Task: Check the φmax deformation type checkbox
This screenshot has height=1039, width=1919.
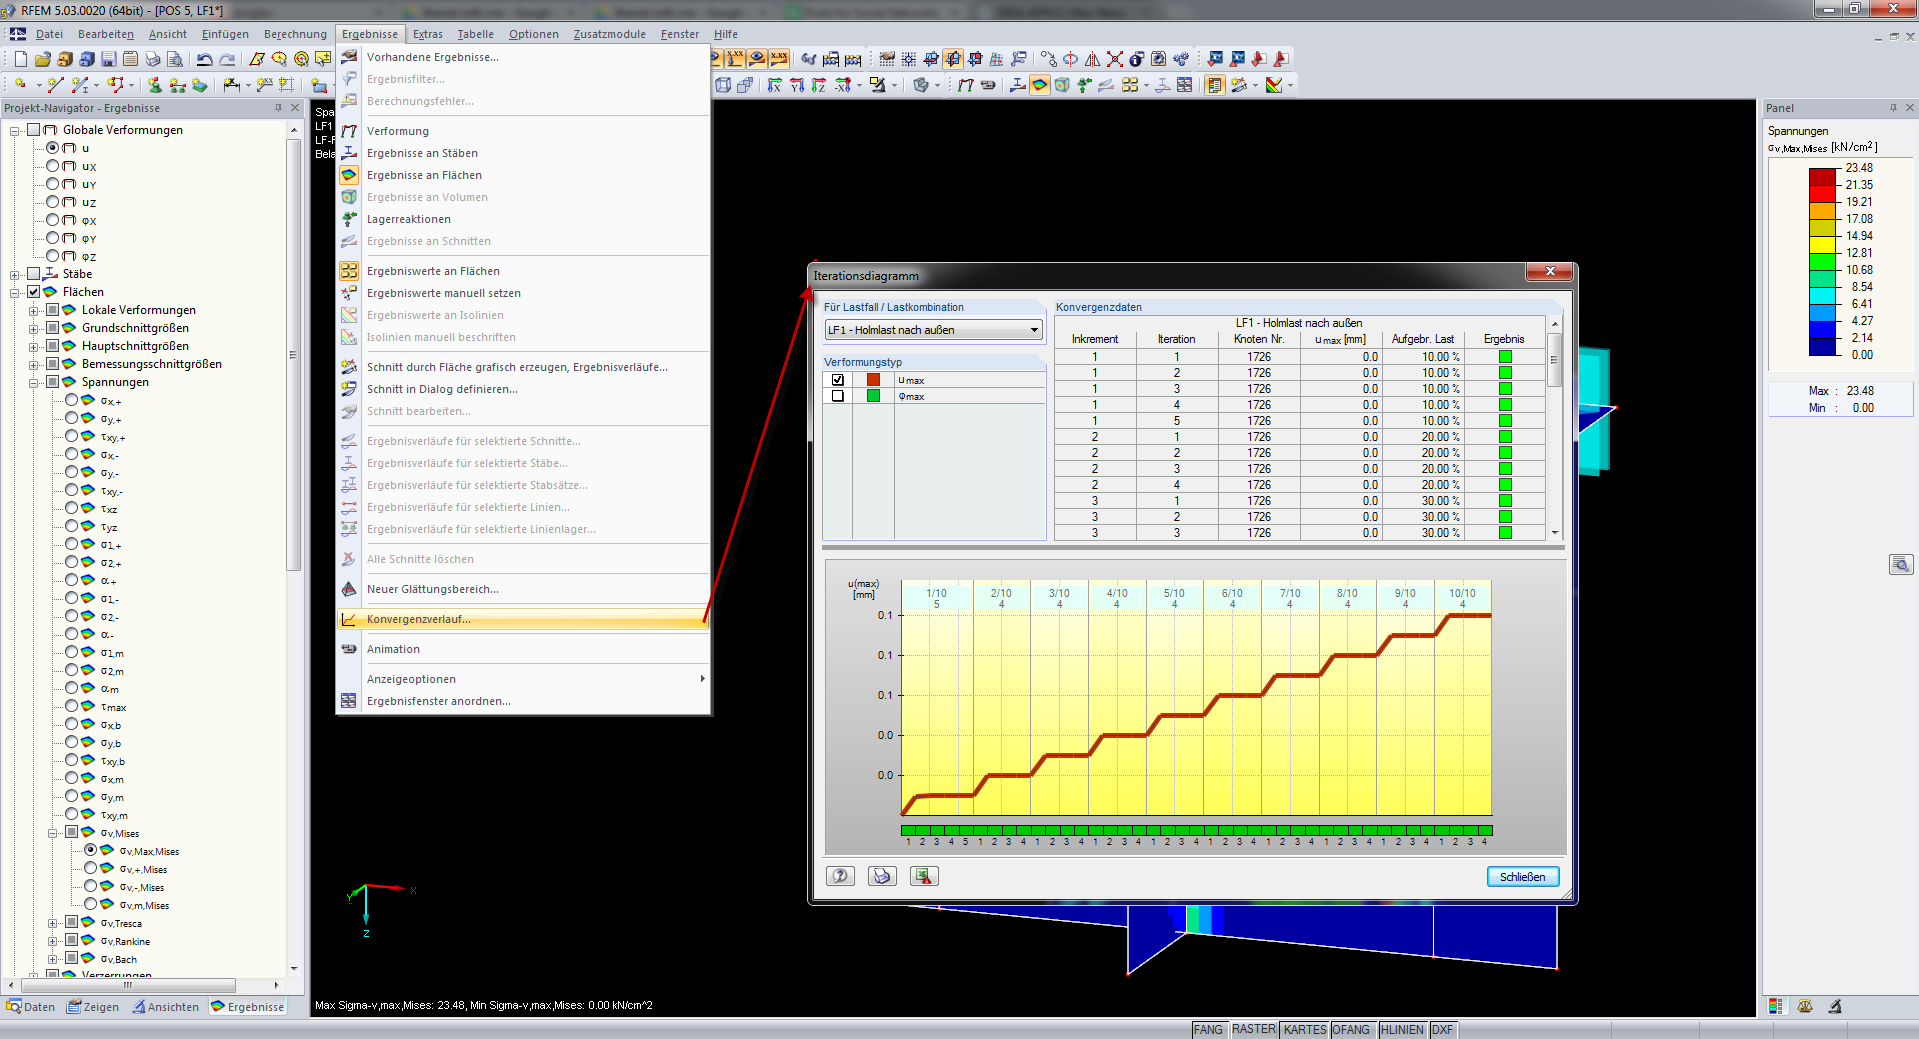Action: 838,396
